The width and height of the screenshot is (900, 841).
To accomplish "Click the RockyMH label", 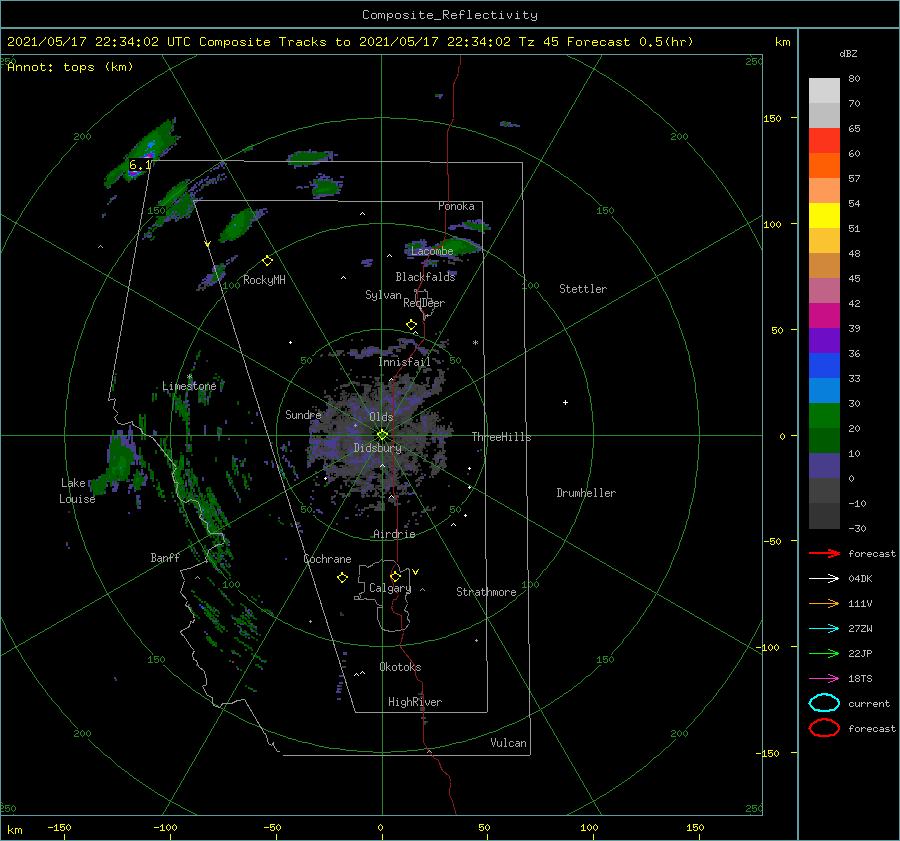I will point(264,280).
